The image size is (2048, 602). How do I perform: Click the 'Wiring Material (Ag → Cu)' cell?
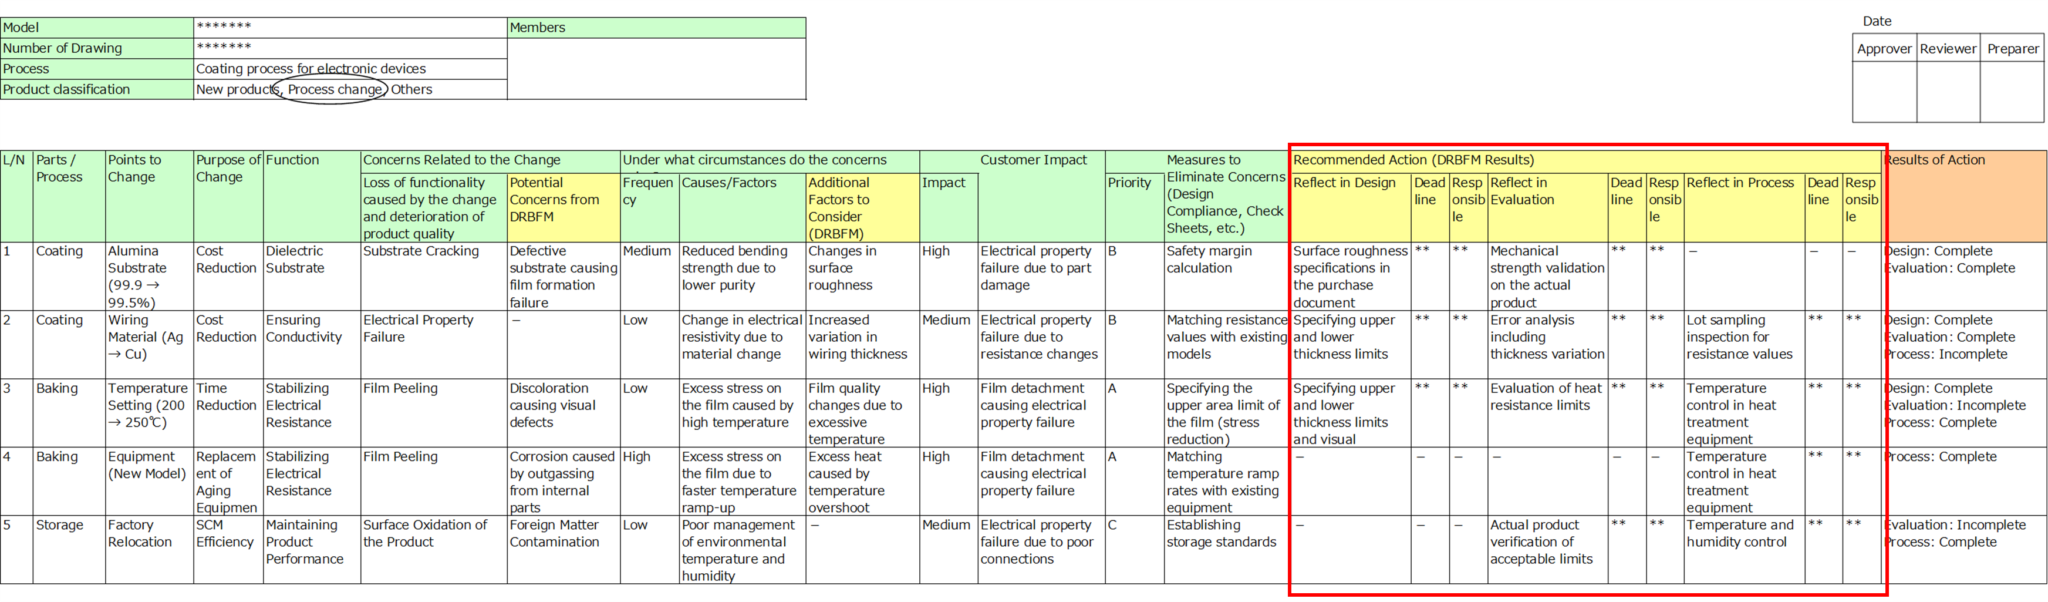[149, 344]
